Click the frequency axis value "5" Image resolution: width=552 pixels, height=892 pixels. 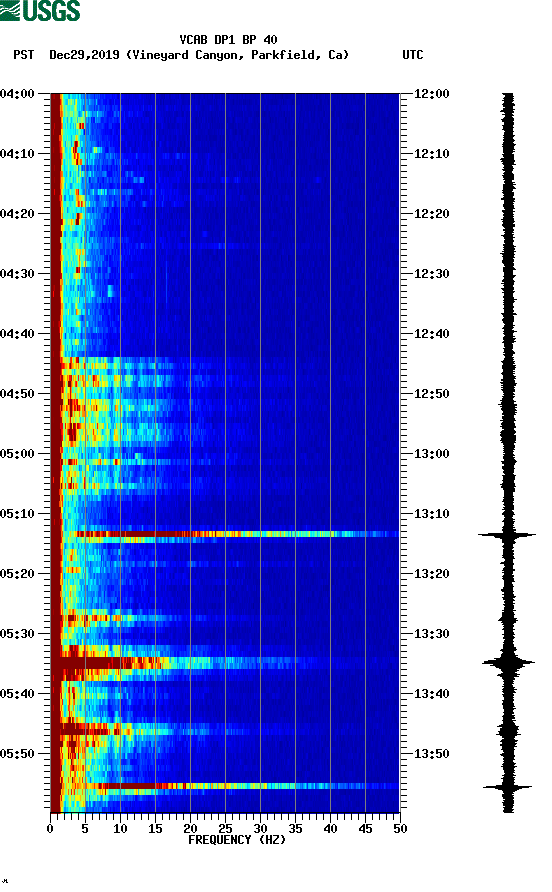click(x=85, y=829)
